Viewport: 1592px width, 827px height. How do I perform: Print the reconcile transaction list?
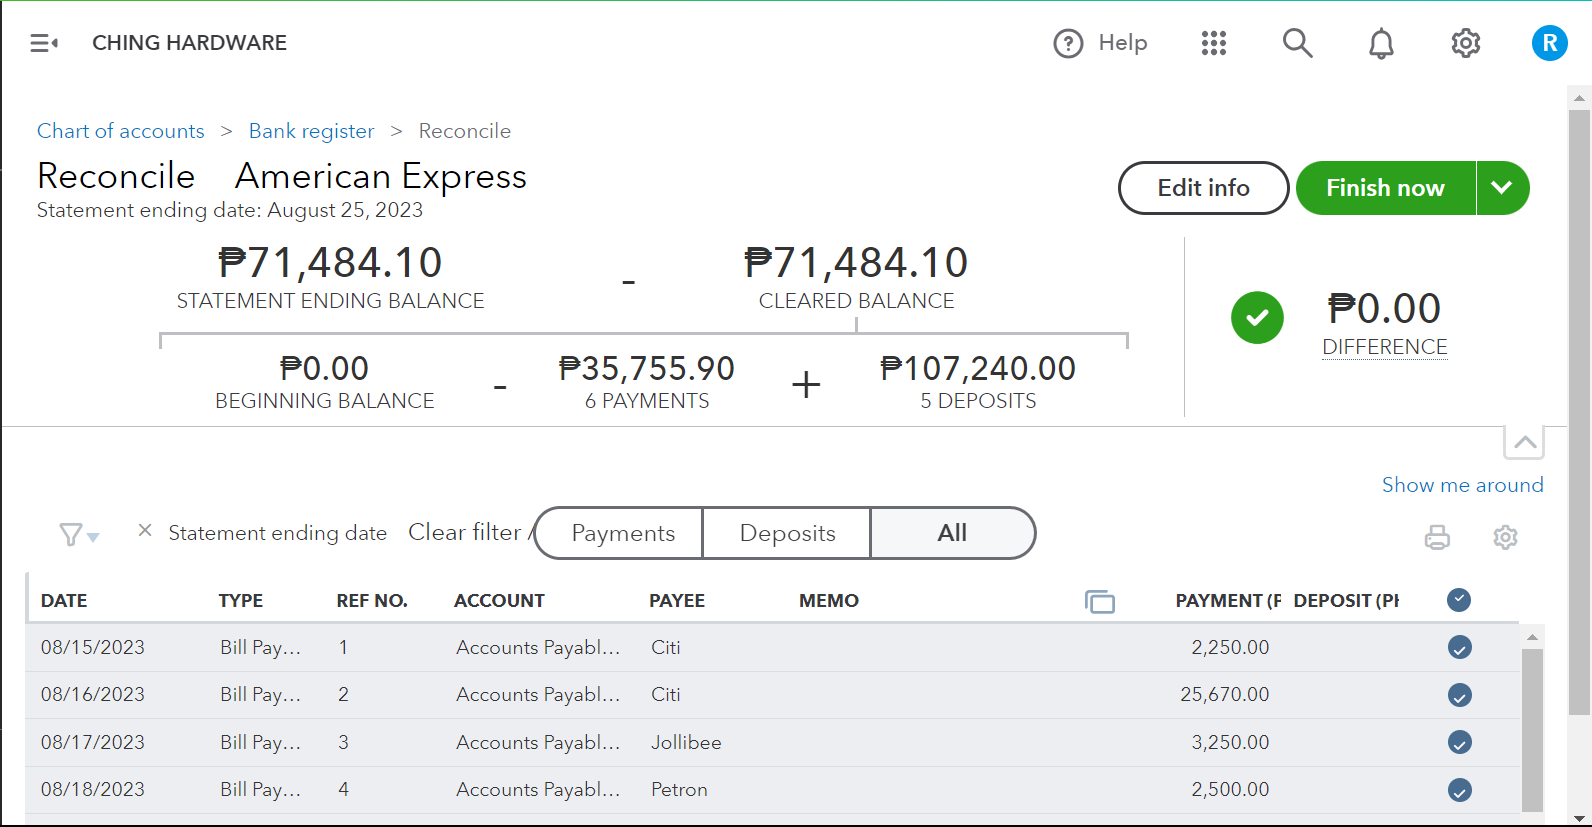1437,537
